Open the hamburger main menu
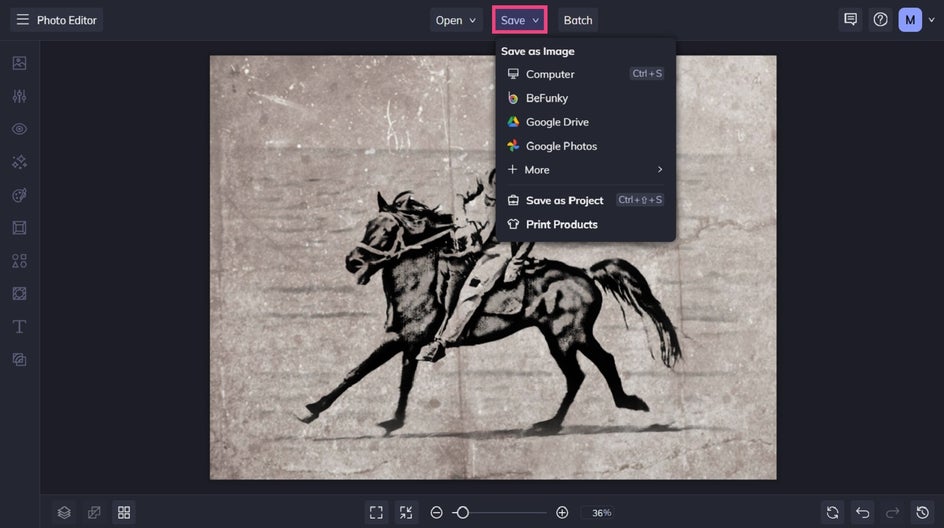The image size is (944, 528). [22, 20]
